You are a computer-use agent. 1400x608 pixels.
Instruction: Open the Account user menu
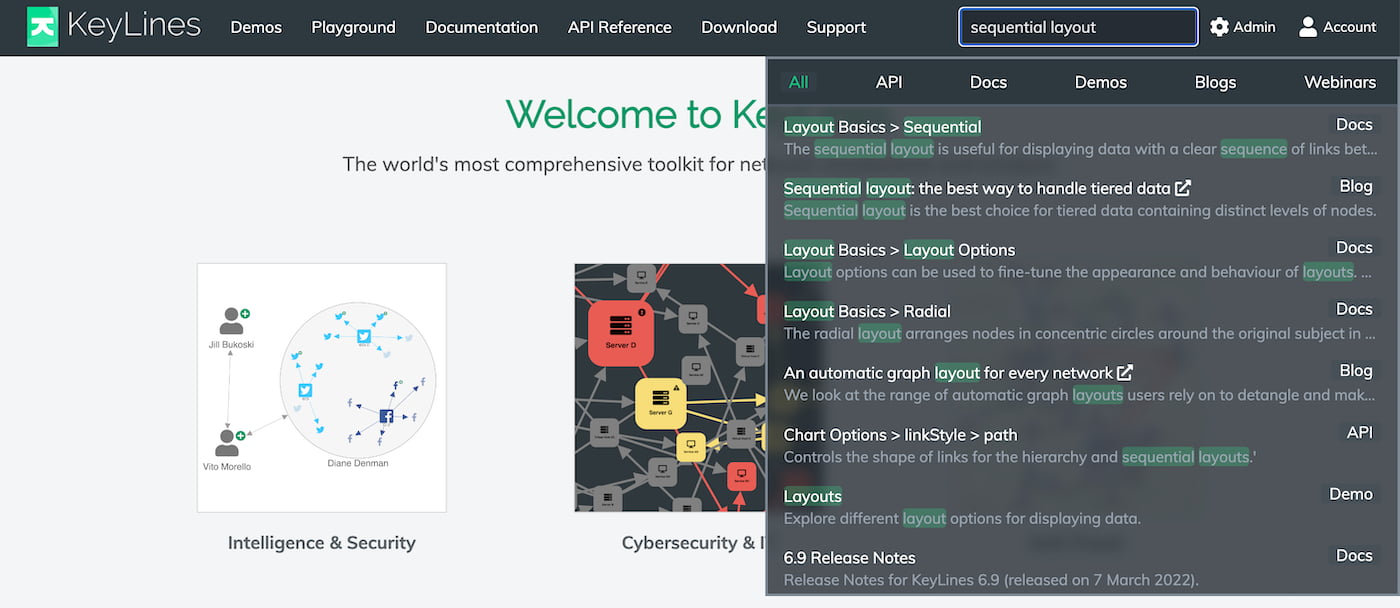1307,27
